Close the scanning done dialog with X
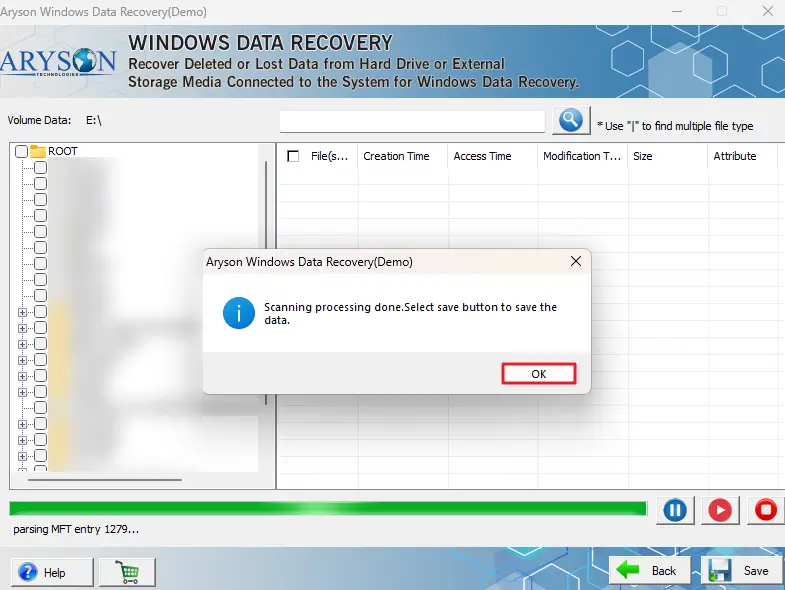 point(576,261)
